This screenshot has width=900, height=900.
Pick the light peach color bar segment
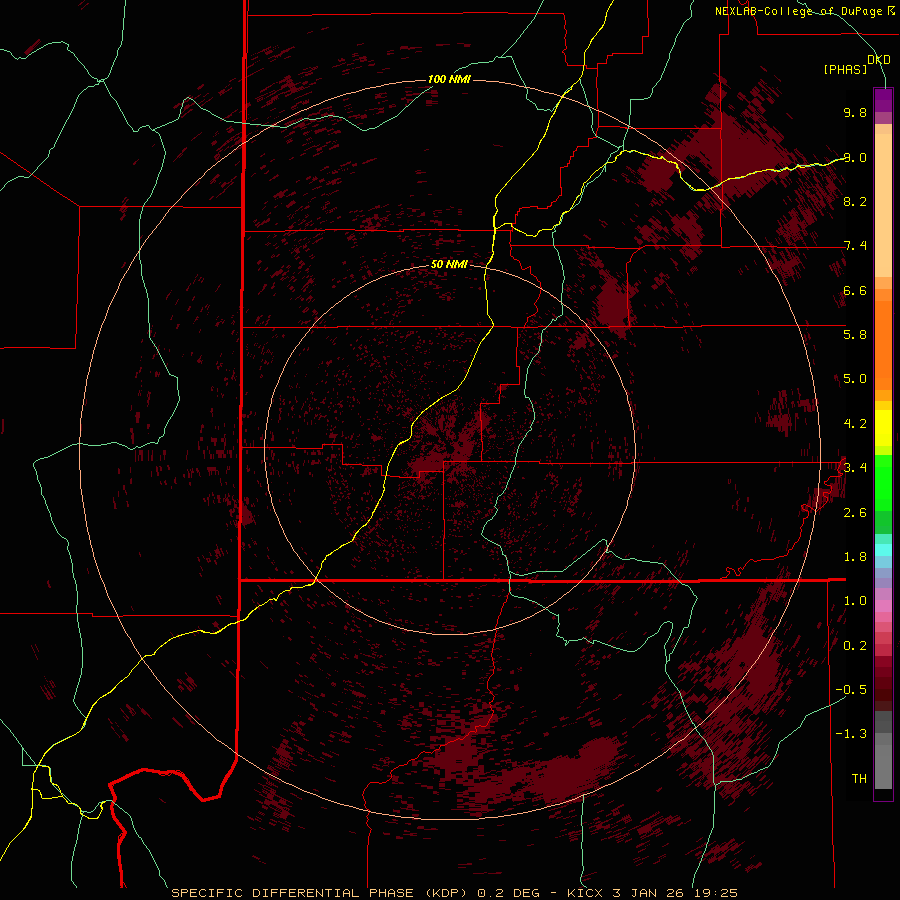coord(883,205)
